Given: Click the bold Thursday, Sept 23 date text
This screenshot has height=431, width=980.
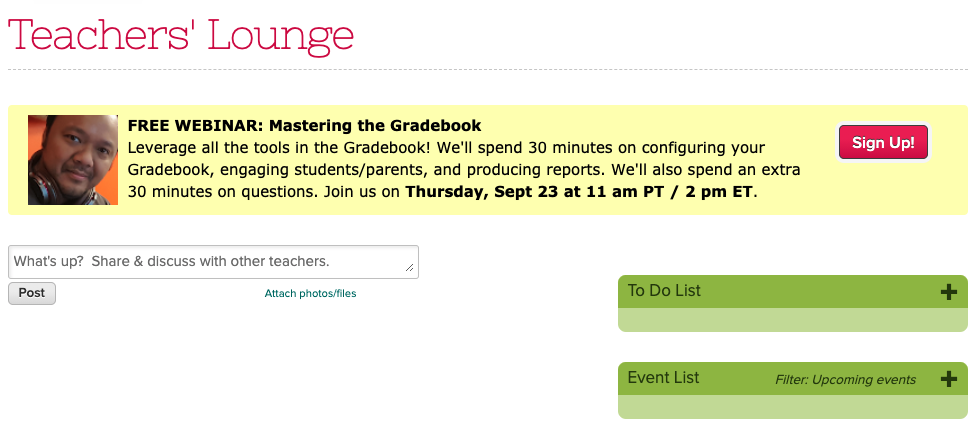Looking at the screenshot, I should 579,192.
